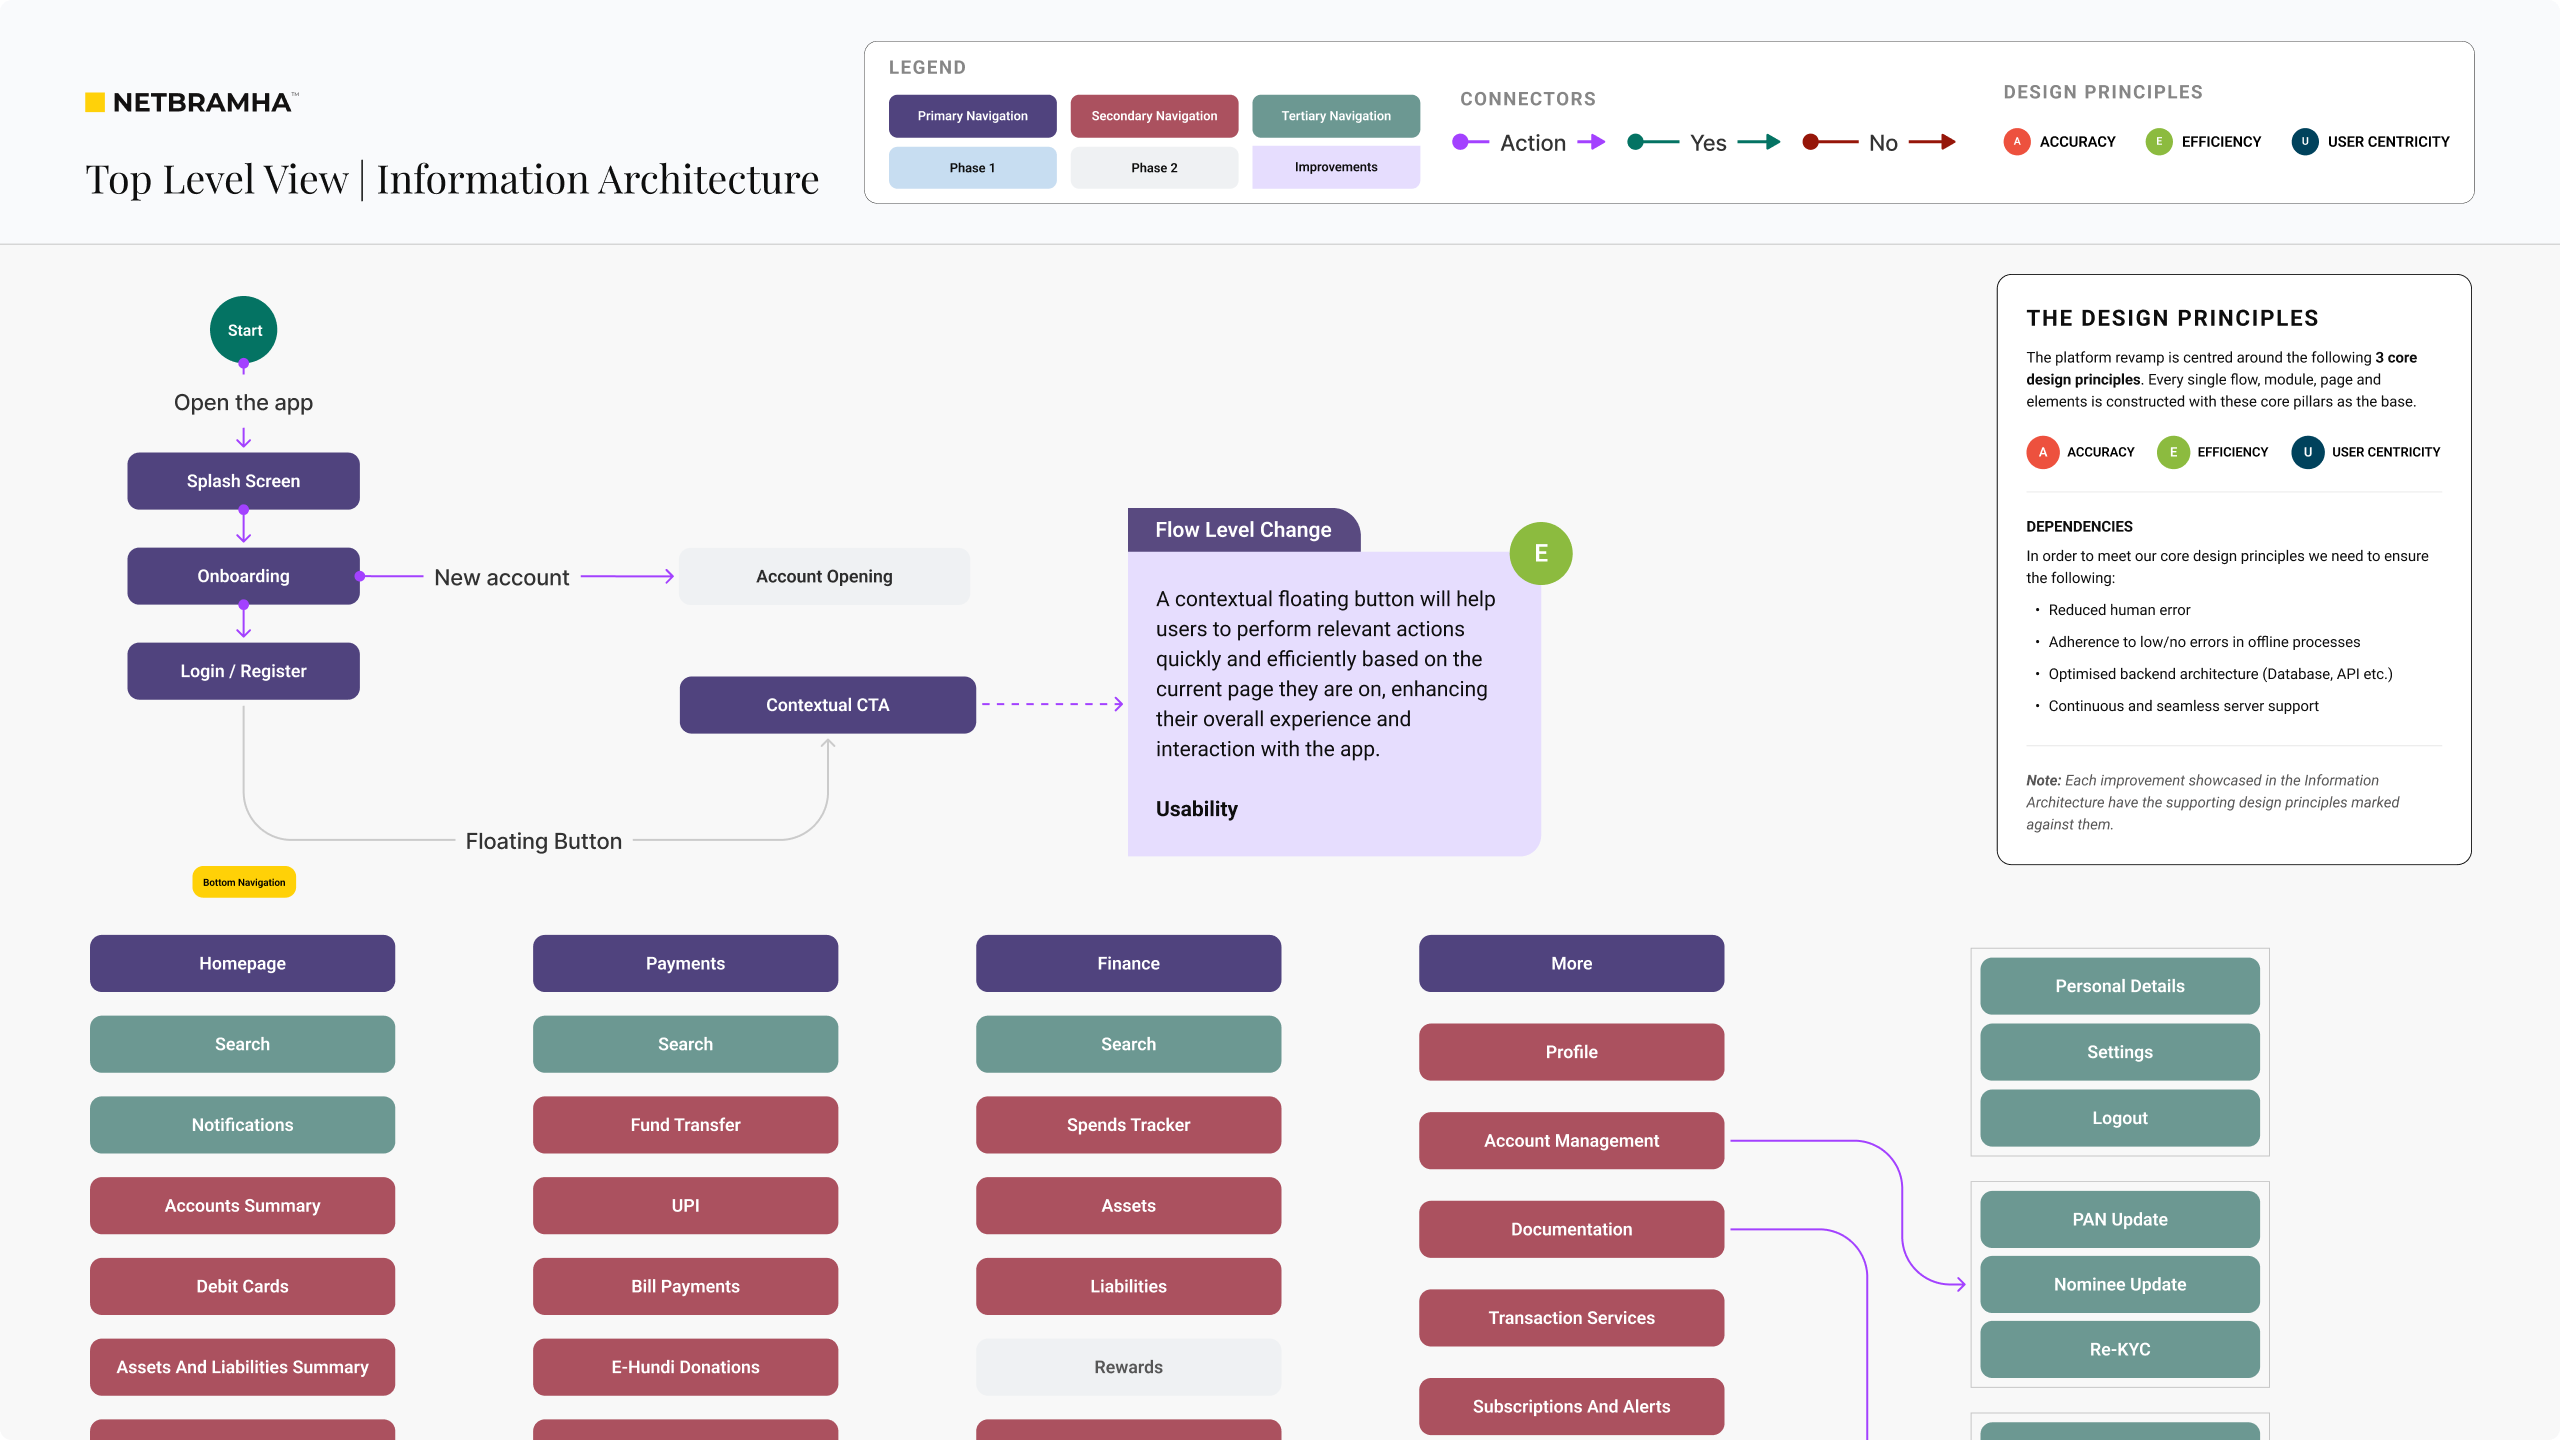Select the Phase 1 legend chip
The height and width of the screenshot is (1440, 2560).
pyautogui.click(x=972, y=167)
